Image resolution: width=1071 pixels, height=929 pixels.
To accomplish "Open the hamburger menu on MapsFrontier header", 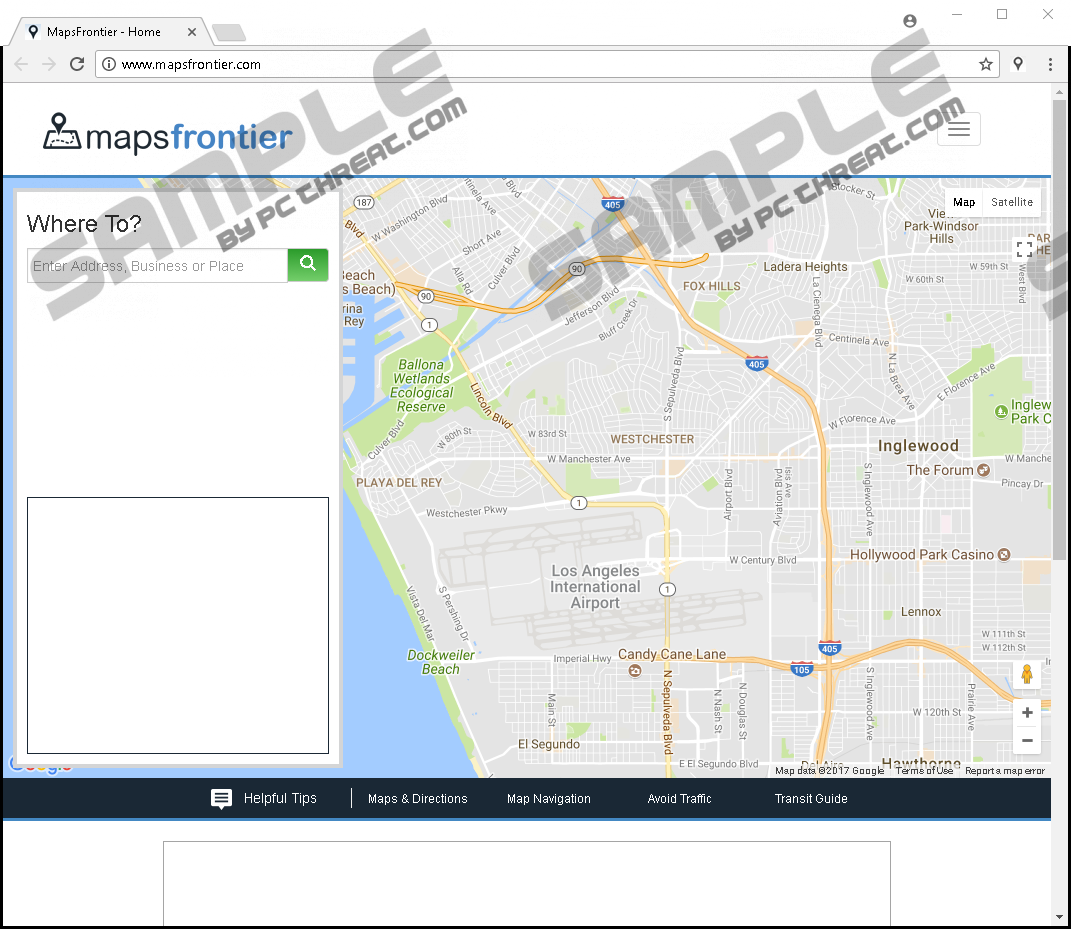I will [x=958, y=129].
